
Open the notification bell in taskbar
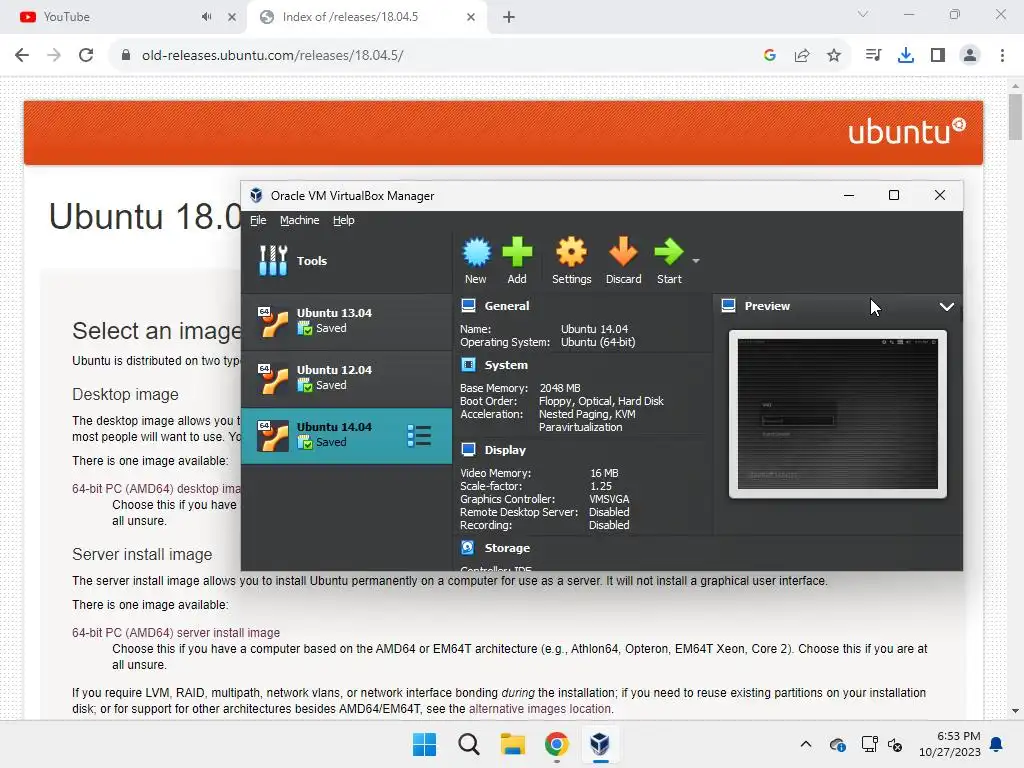[x=997, y=744]
